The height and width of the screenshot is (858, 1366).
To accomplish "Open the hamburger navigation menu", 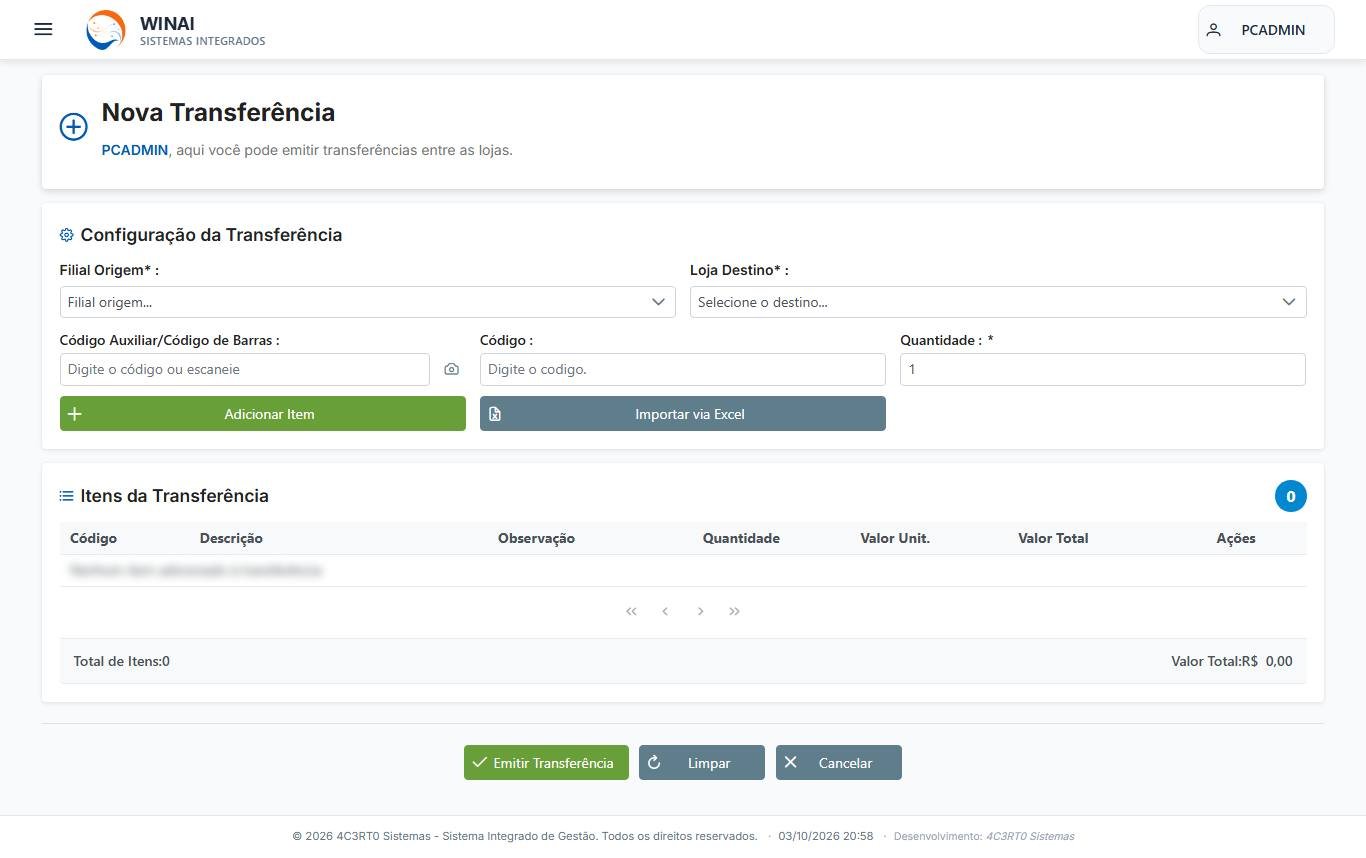I will click(x=43, y=29).
